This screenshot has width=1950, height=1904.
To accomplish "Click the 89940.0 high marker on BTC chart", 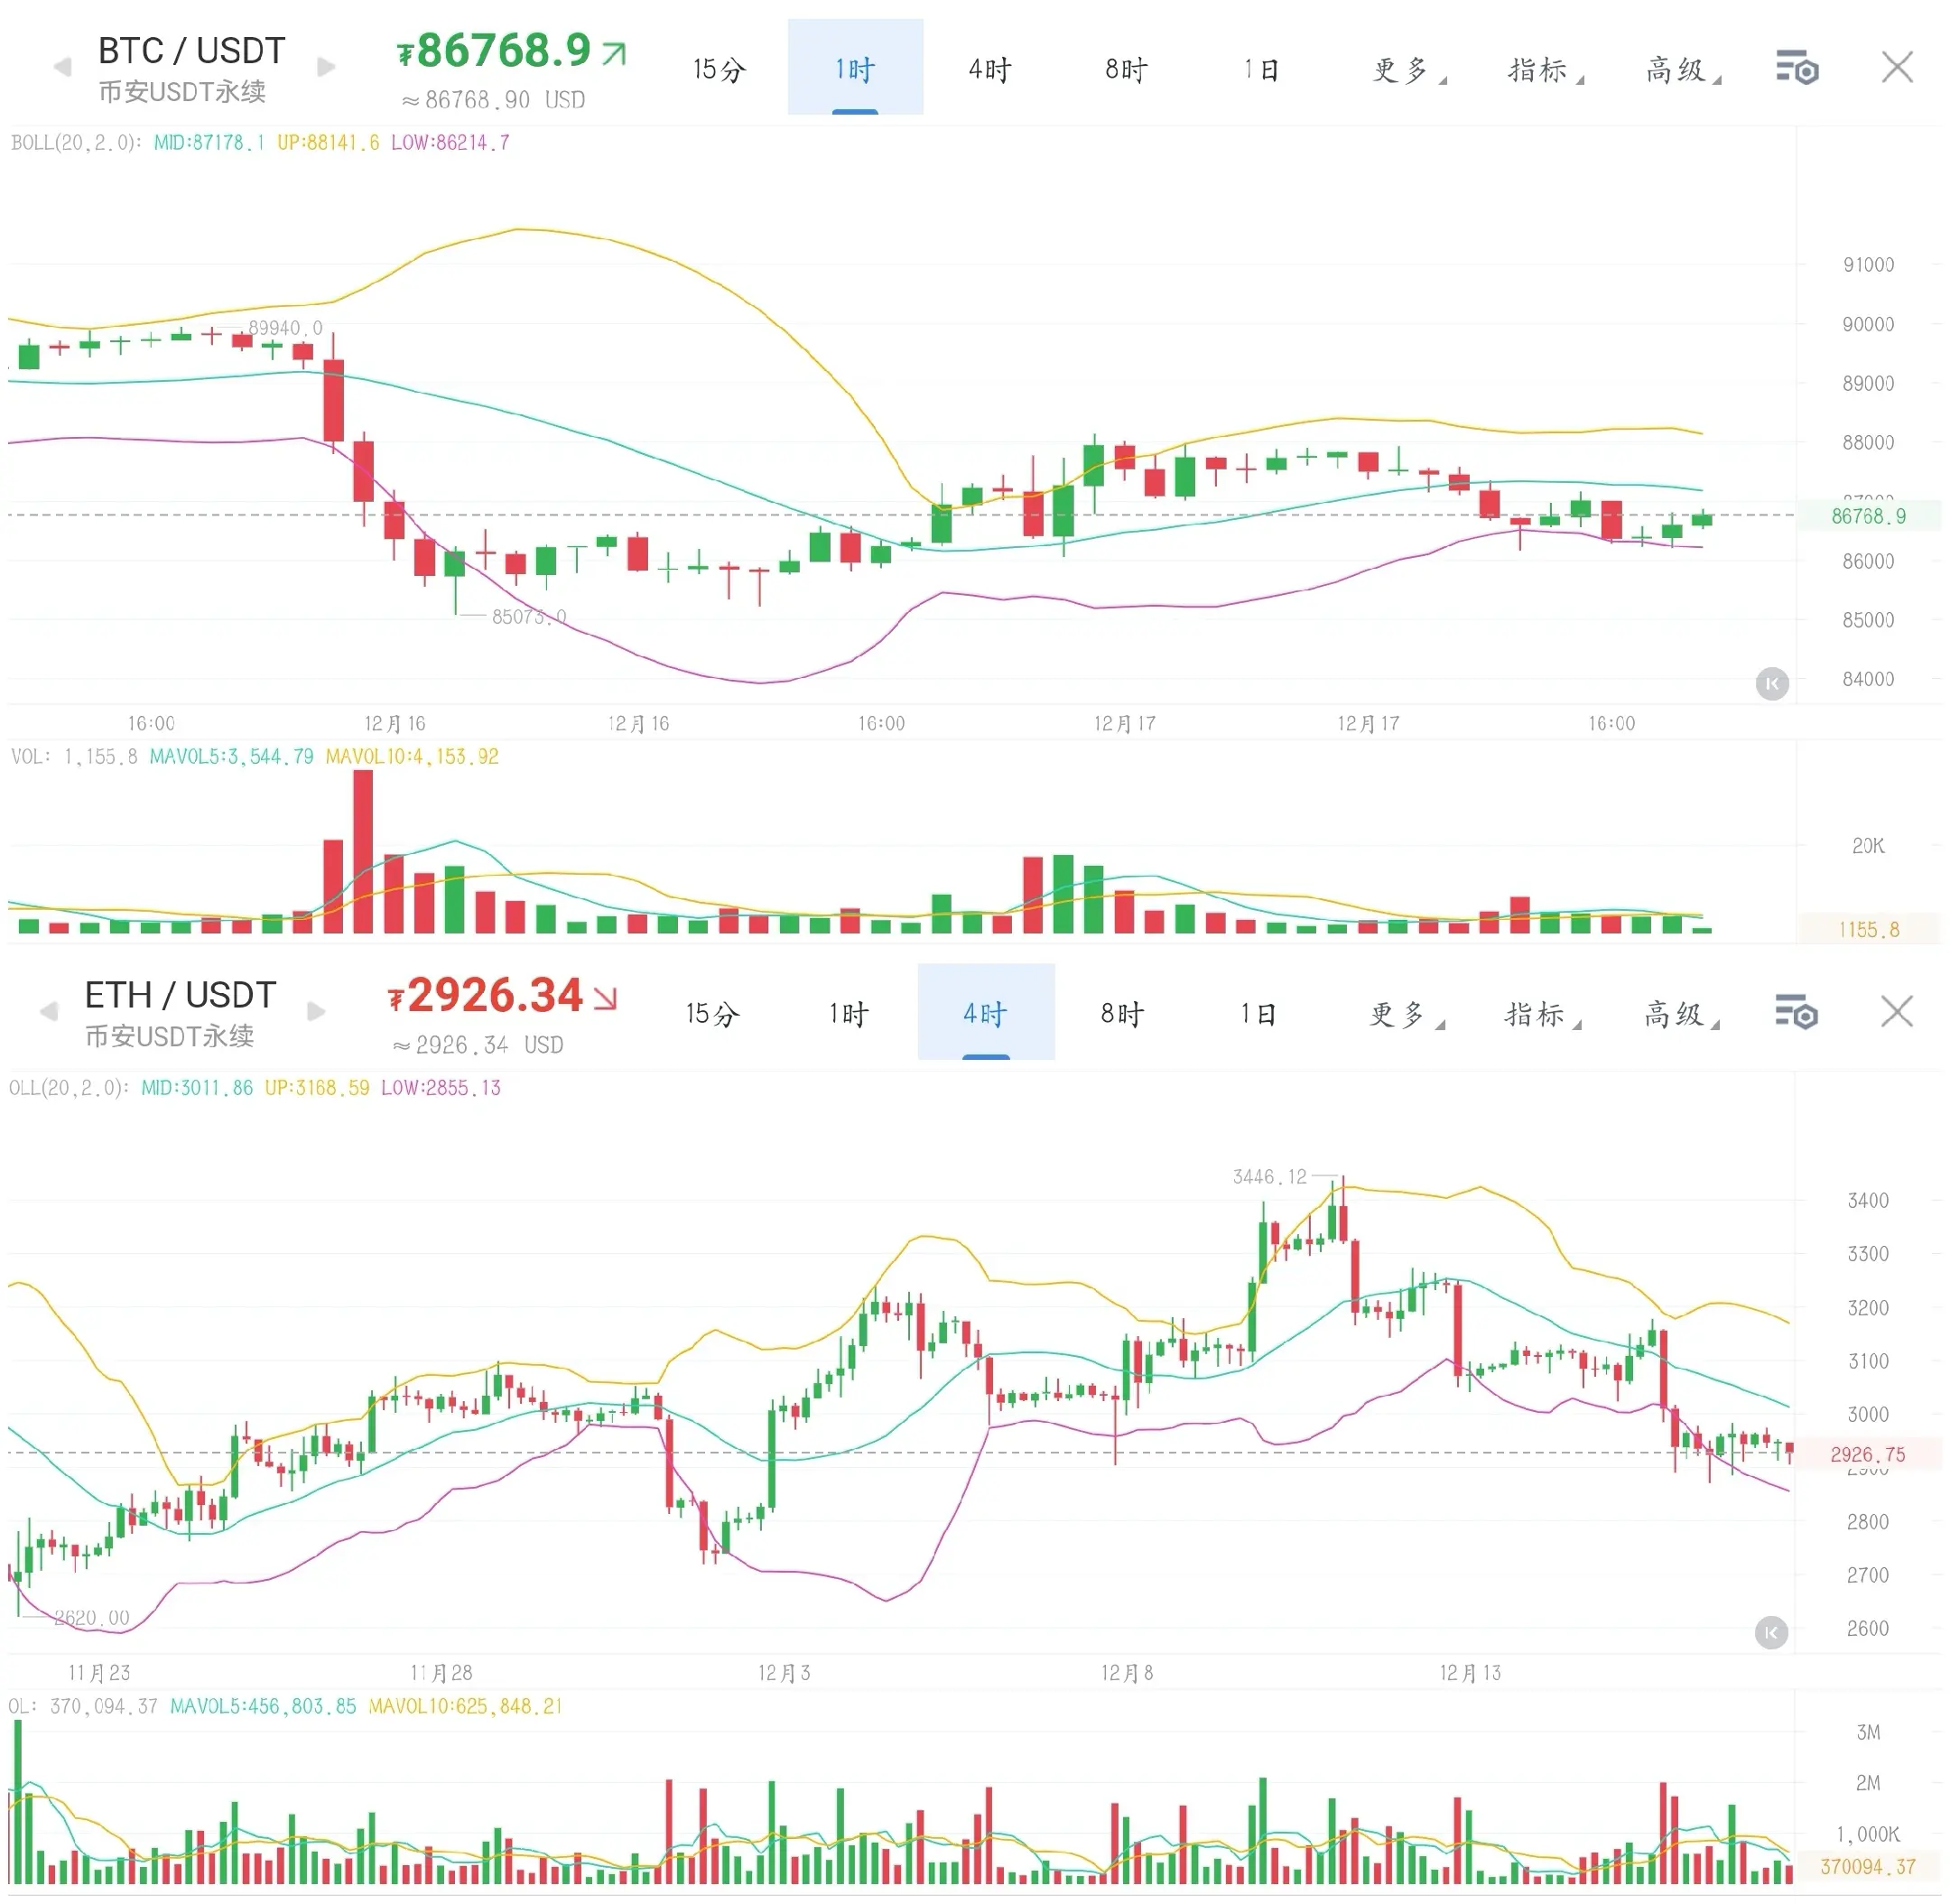I will coord(285,328).
